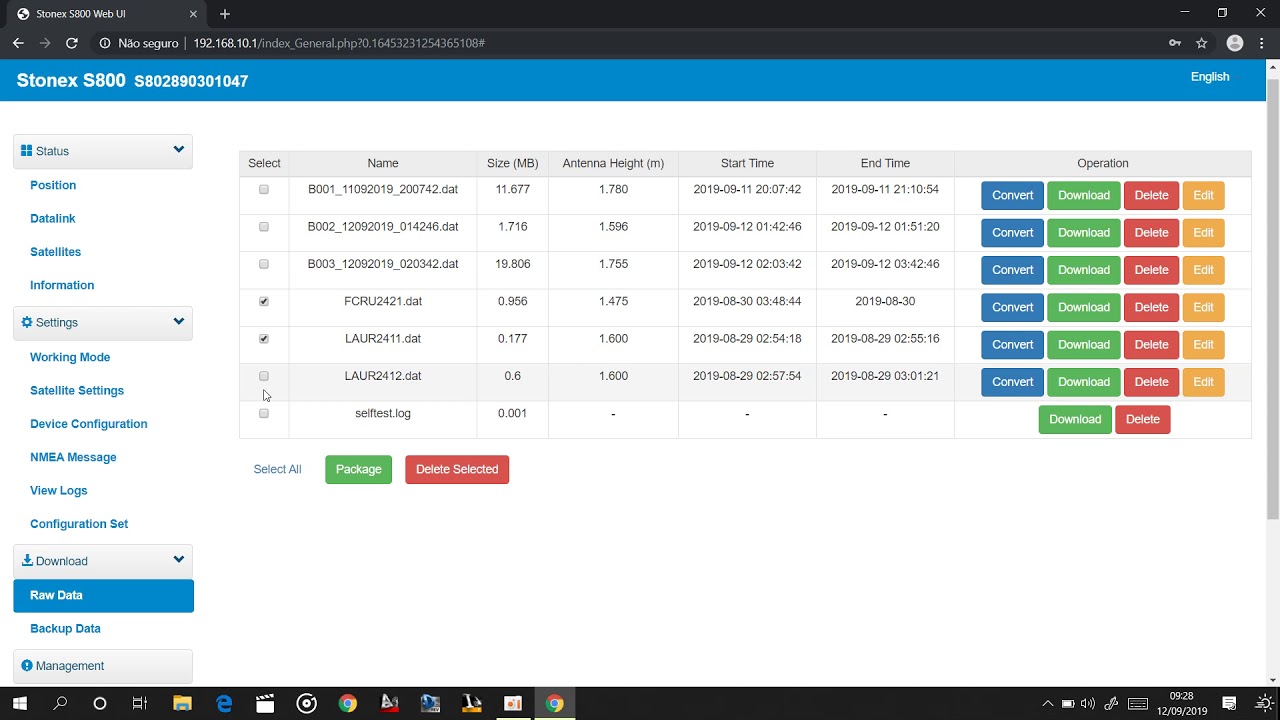
Task: Switch to Backup Data page
Action: point(65,628)
